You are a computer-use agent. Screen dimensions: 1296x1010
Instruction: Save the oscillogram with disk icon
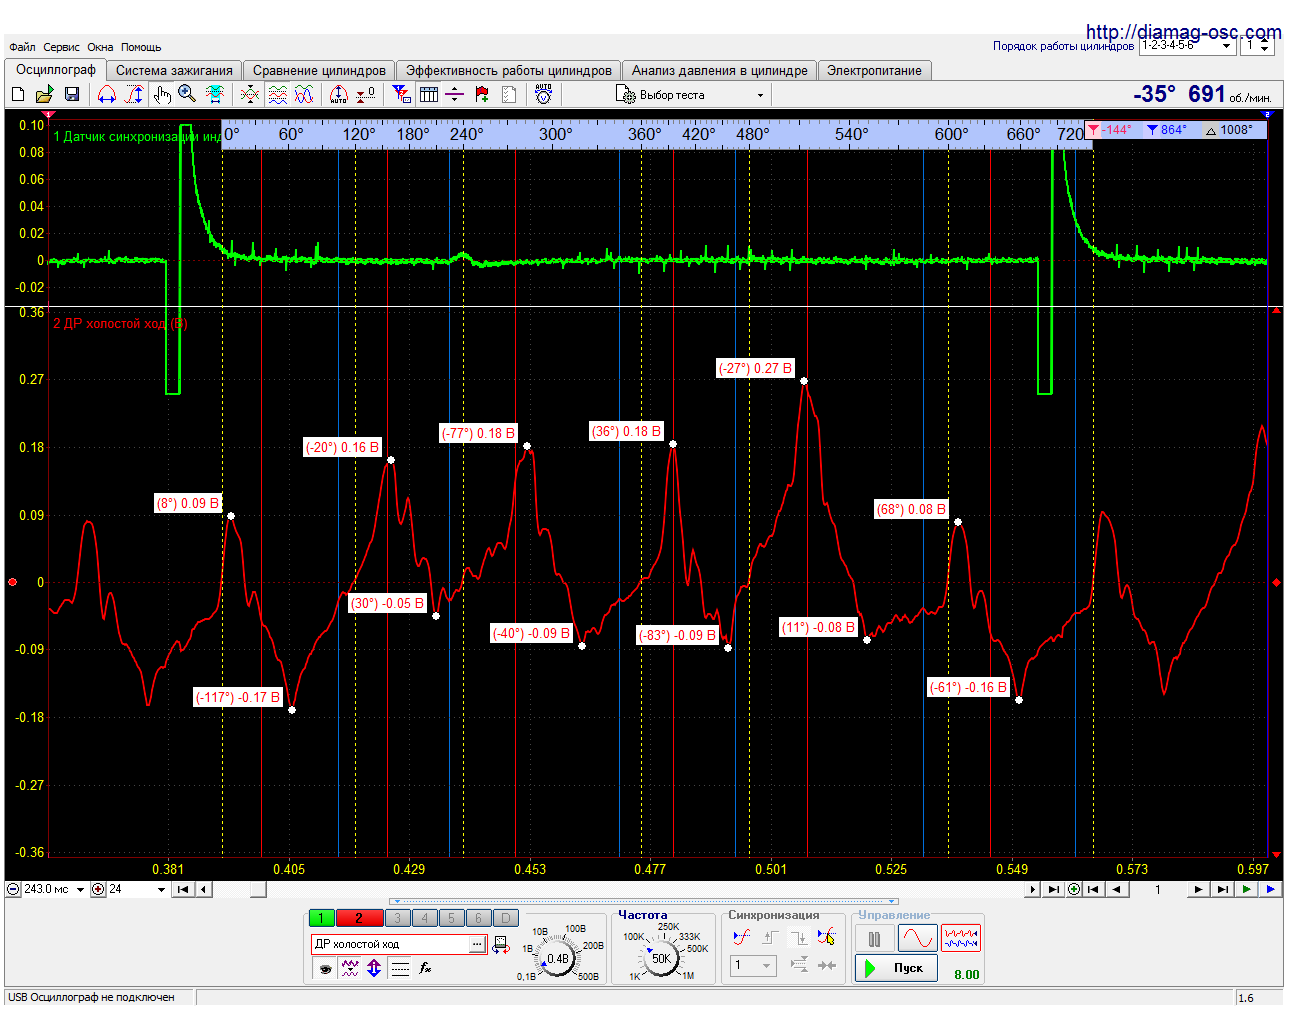click(x=72, y=94)
